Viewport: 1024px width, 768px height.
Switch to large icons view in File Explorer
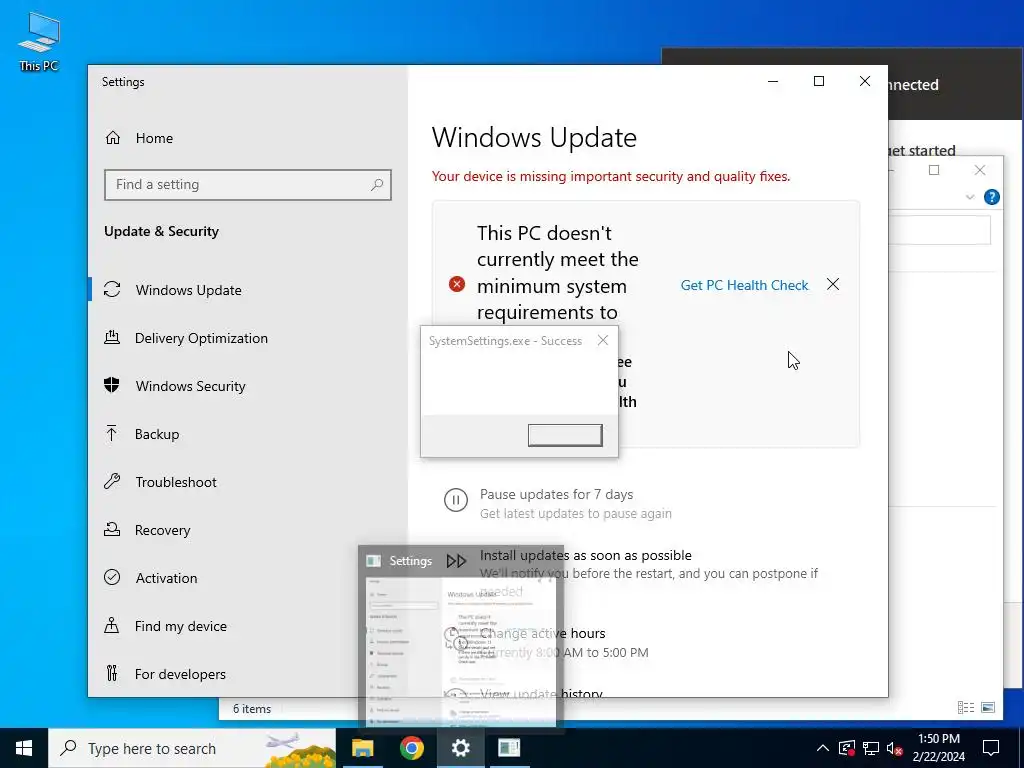coord(988,707)
